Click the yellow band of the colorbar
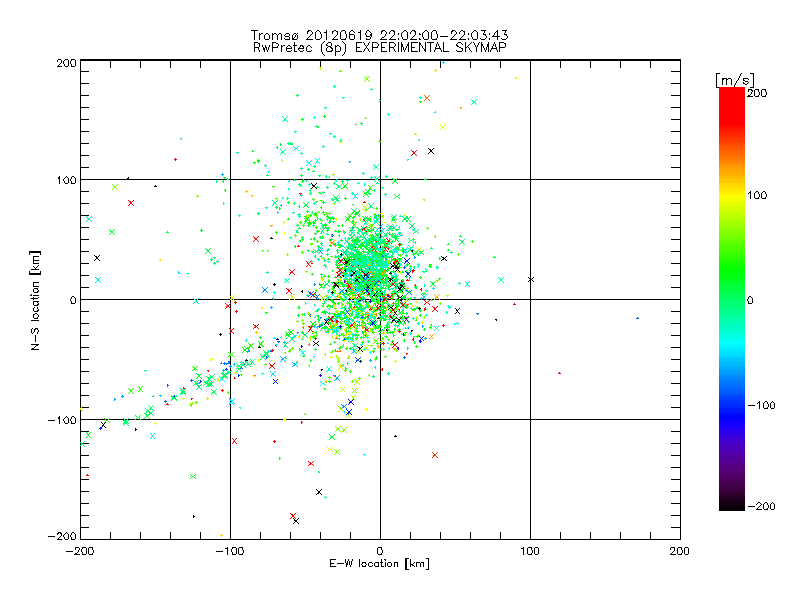Image resolution: width=800 pixels, height=600 pixels. 732,196
